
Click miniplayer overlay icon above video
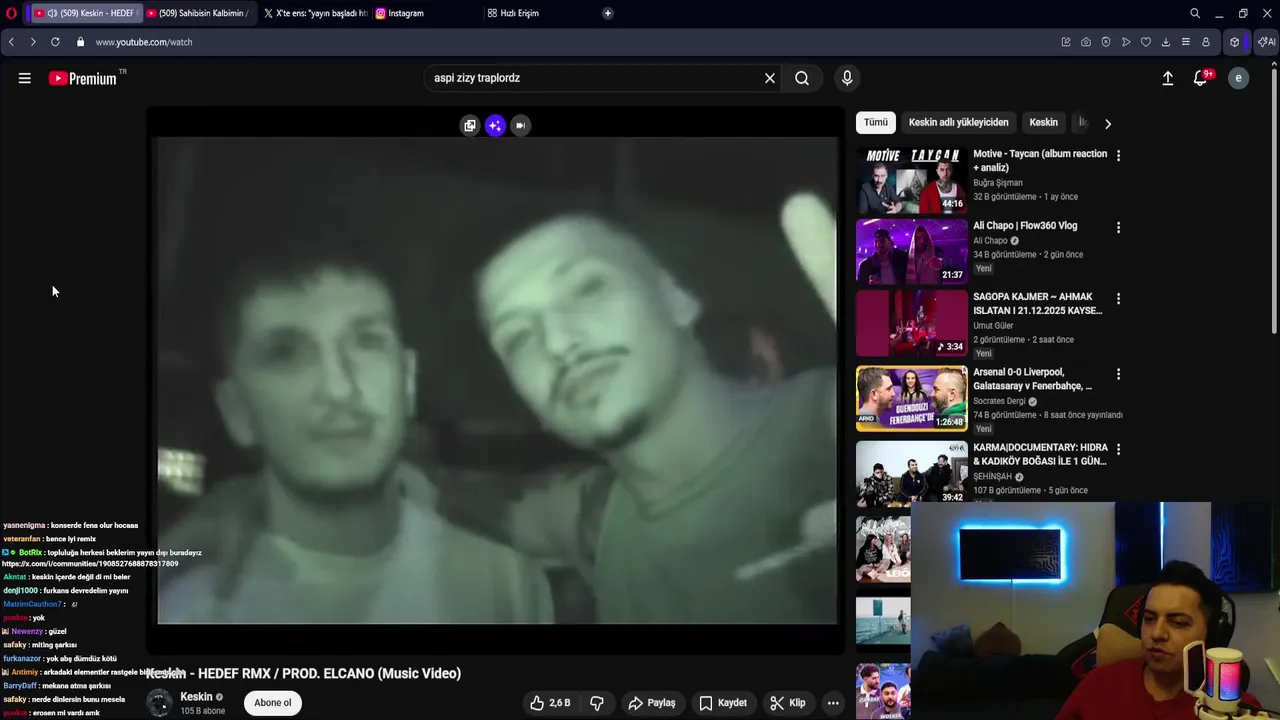coord(470,125)
